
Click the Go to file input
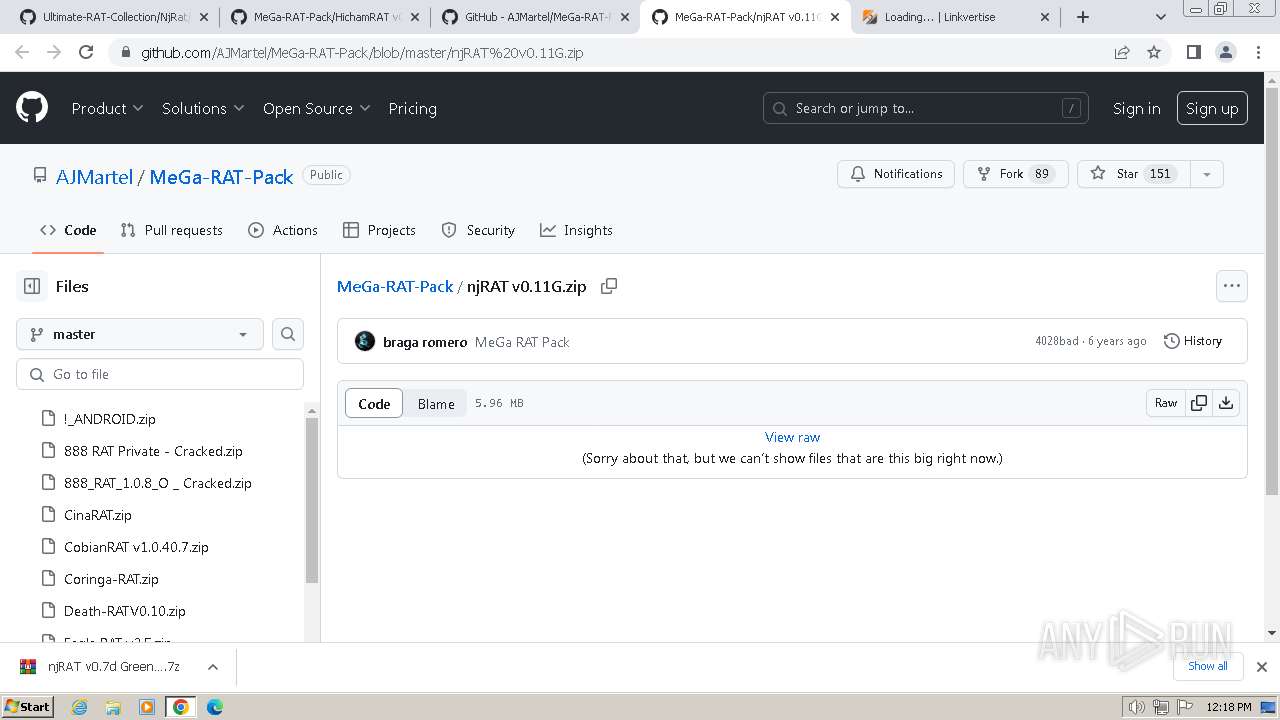pyautogui.click(x=160, y=374)
